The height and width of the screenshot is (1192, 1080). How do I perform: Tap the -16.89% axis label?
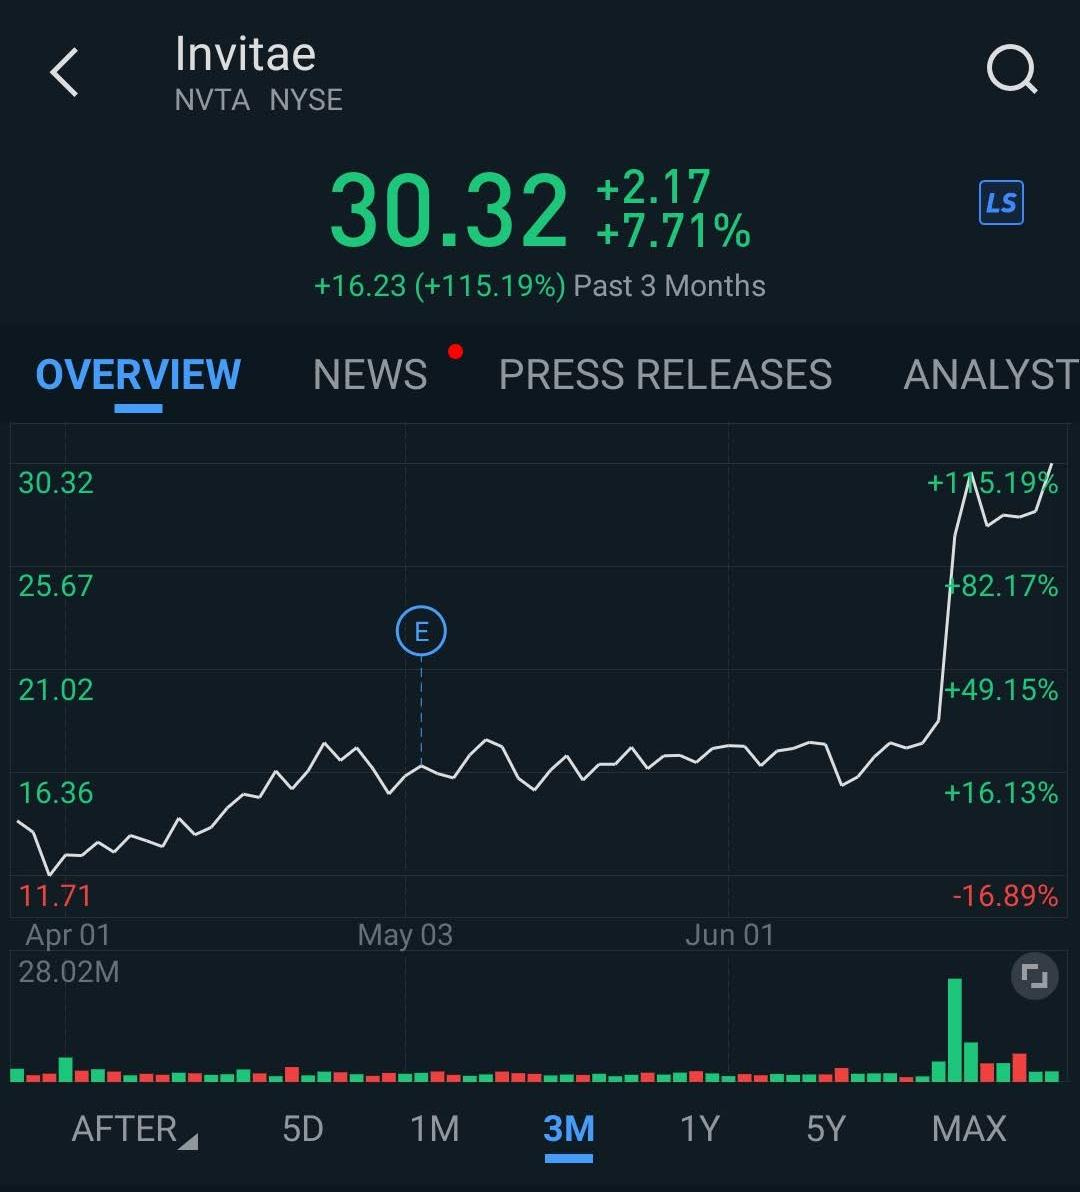(1006, 896)
